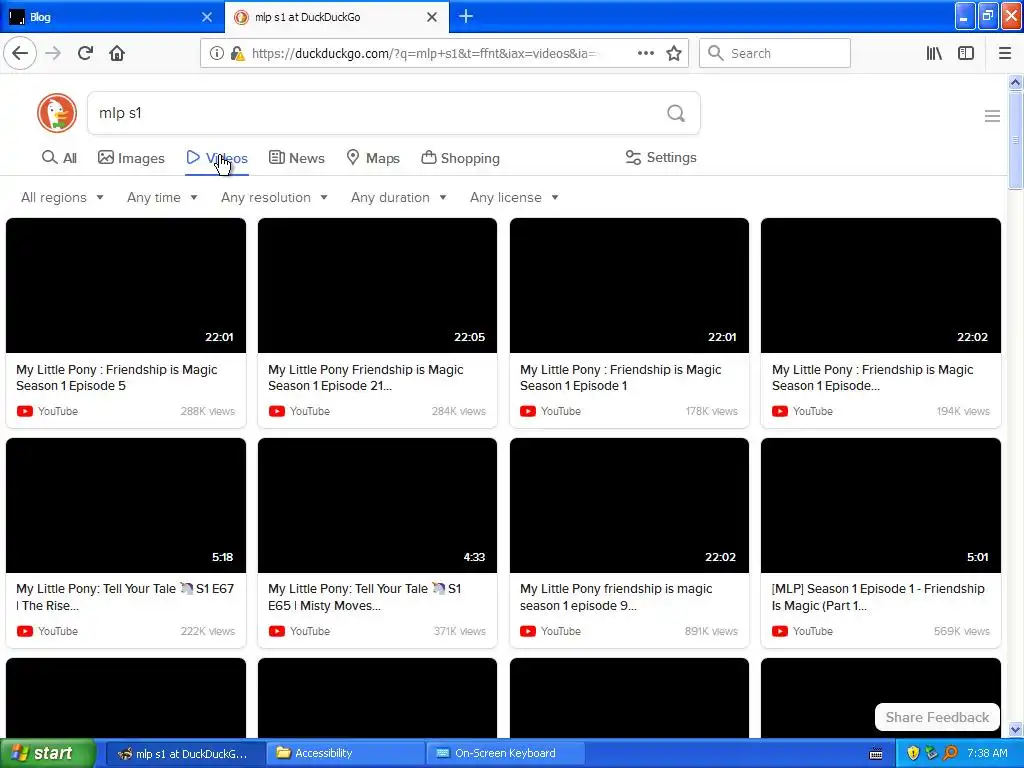The image size is (1024, 768).
Task: Select the All search results tab
Action: tap(59, 158)
